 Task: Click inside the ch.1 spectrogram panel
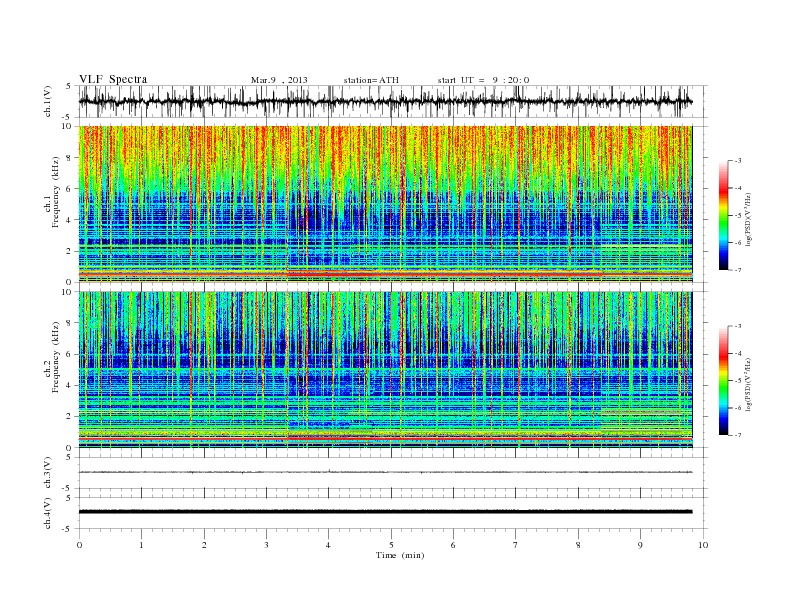coord(385,204)
